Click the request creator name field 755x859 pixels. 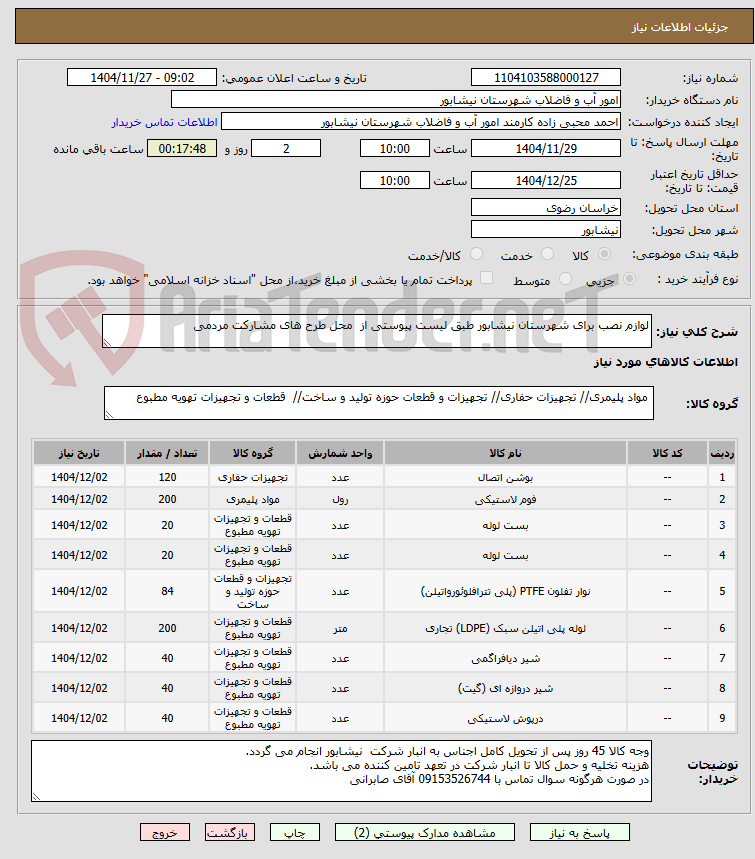pyautogui.click(x=421, y=122)
